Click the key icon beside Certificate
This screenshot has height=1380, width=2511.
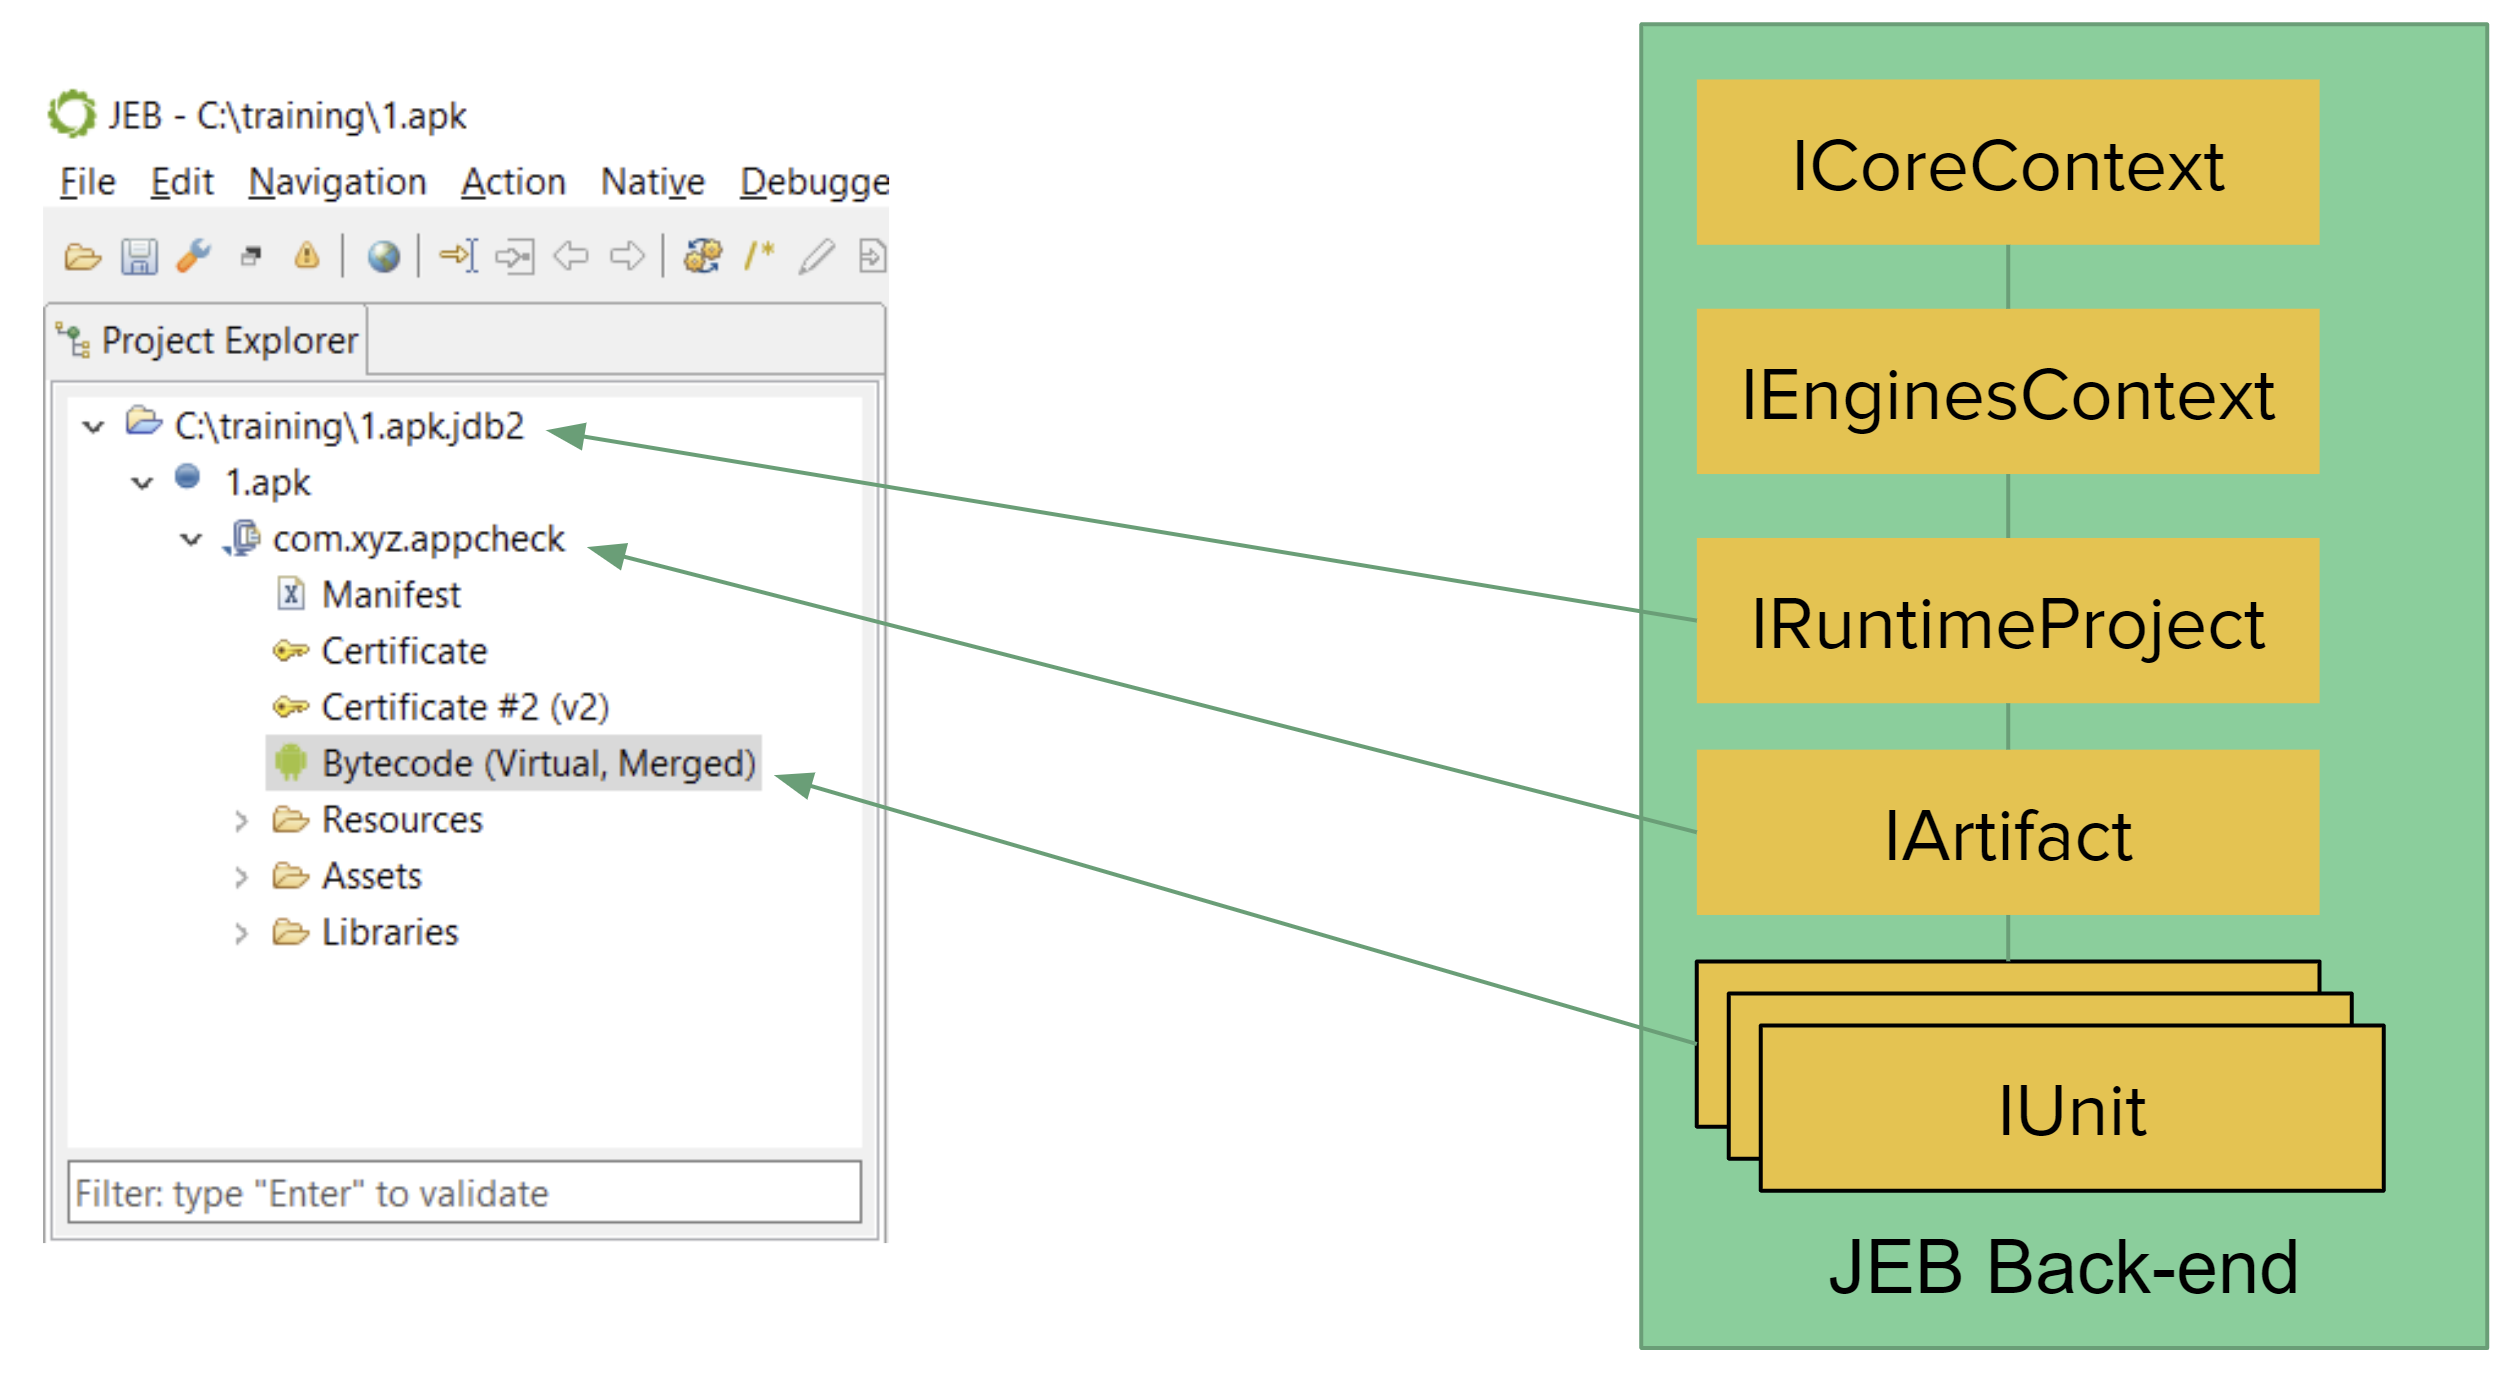point(291,651)
